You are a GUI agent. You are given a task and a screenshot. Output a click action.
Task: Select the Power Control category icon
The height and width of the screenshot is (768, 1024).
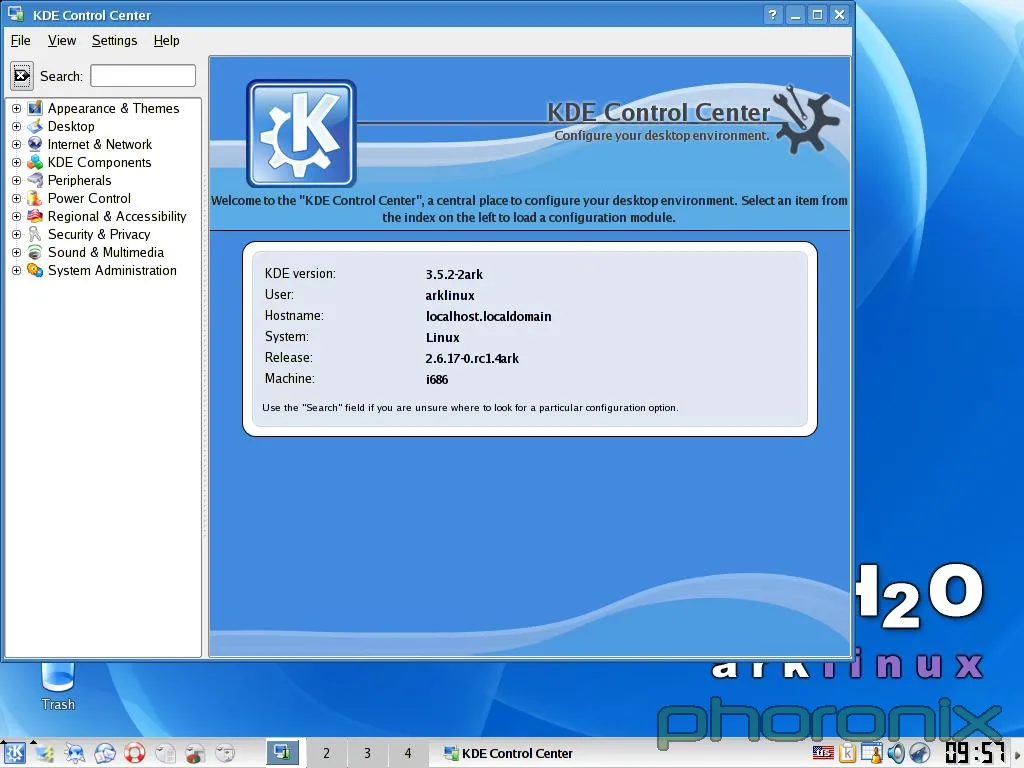[35, 198]
